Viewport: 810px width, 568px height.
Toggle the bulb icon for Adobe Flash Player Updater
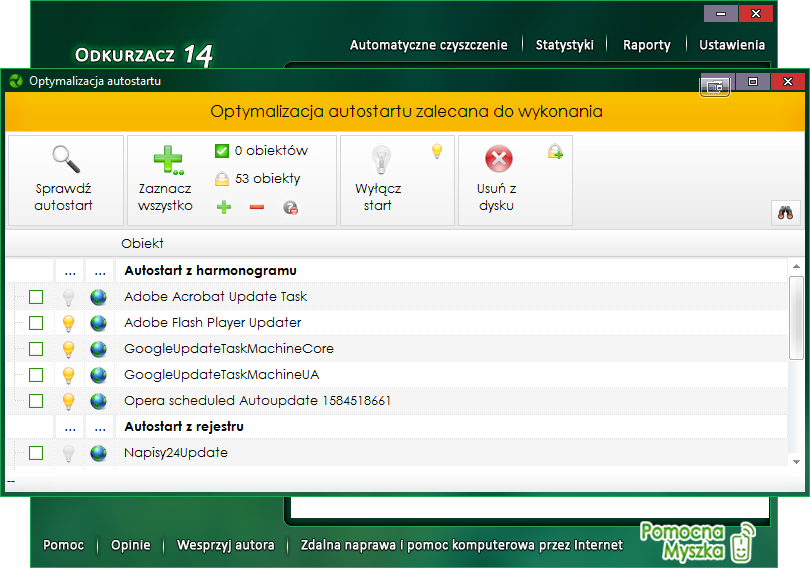pyautogui.click(x=68, y=323)
